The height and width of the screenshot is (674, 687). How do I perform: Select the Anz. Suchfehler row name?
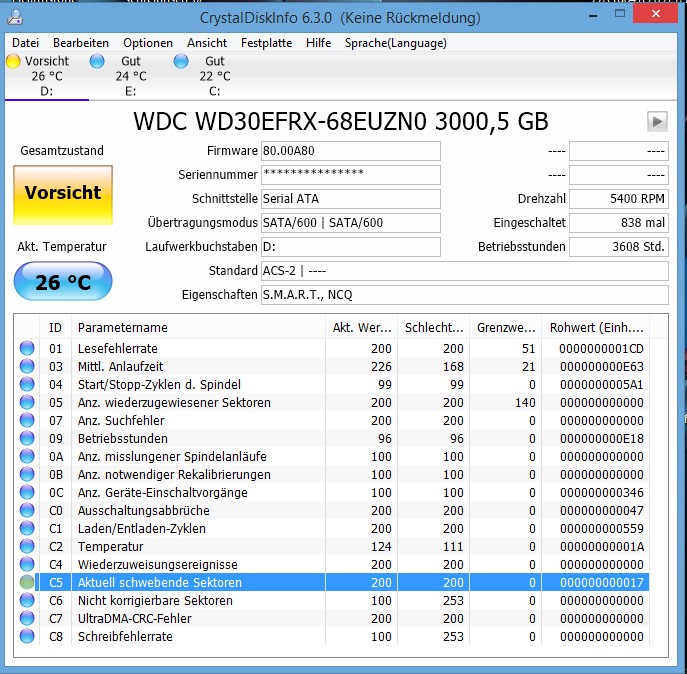121,420
